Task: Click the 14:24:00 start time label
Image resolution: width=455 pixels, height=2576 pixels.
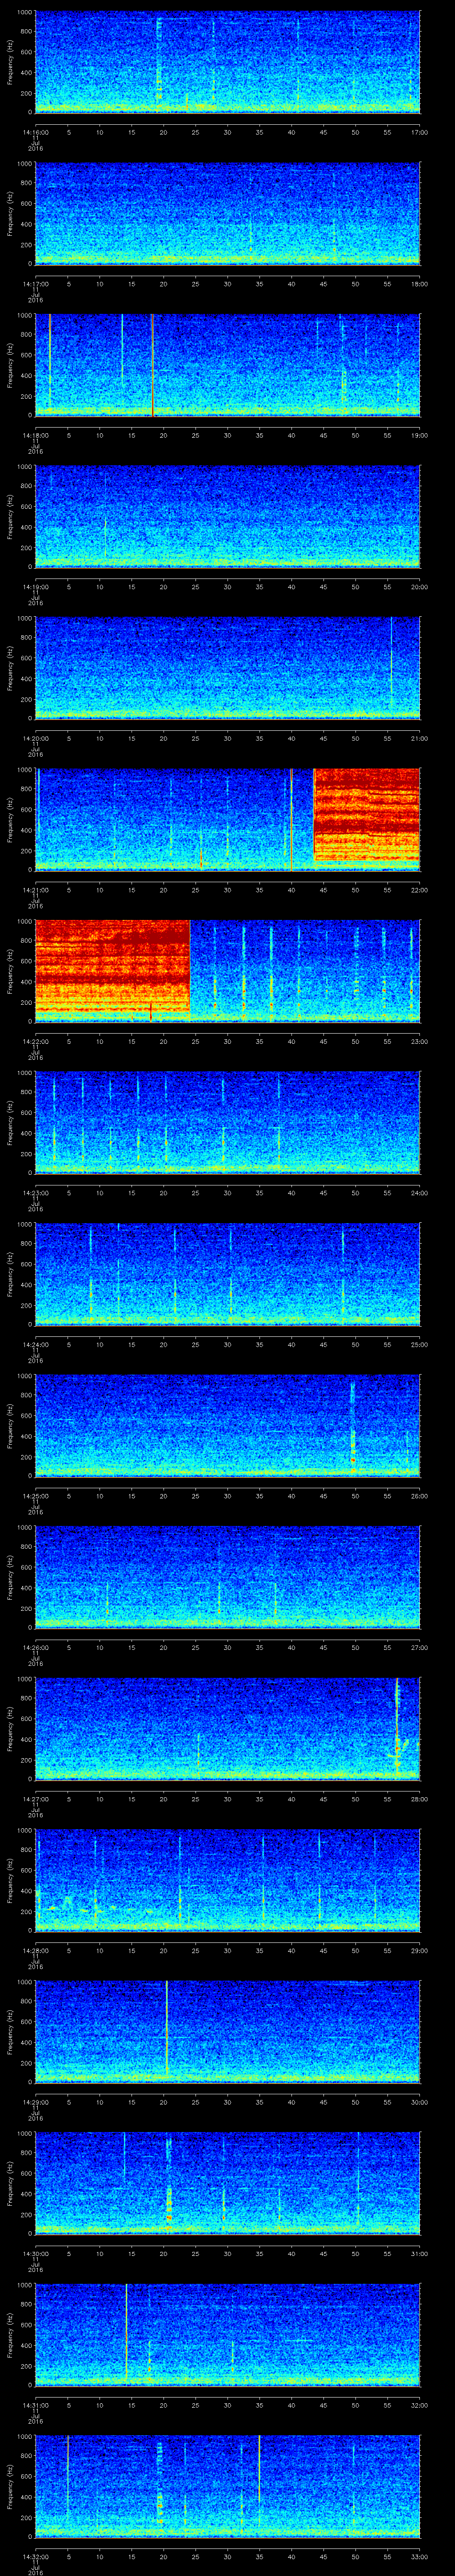Action: (35, 1344)
